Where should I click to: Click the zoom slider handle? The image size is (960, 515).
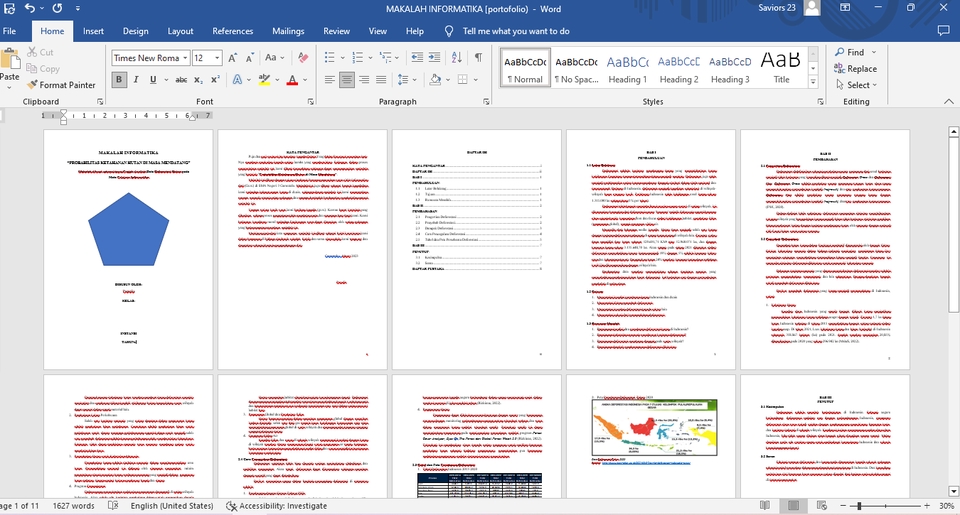(x=859, y=506)
